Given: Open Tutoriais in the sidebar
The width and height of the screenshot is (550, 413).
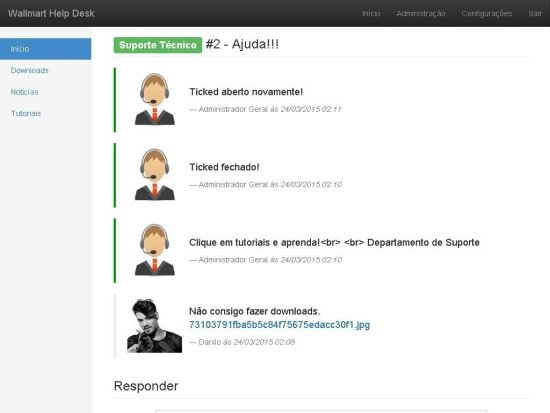Looking at the screenshot, I should (x=26, y=113).
